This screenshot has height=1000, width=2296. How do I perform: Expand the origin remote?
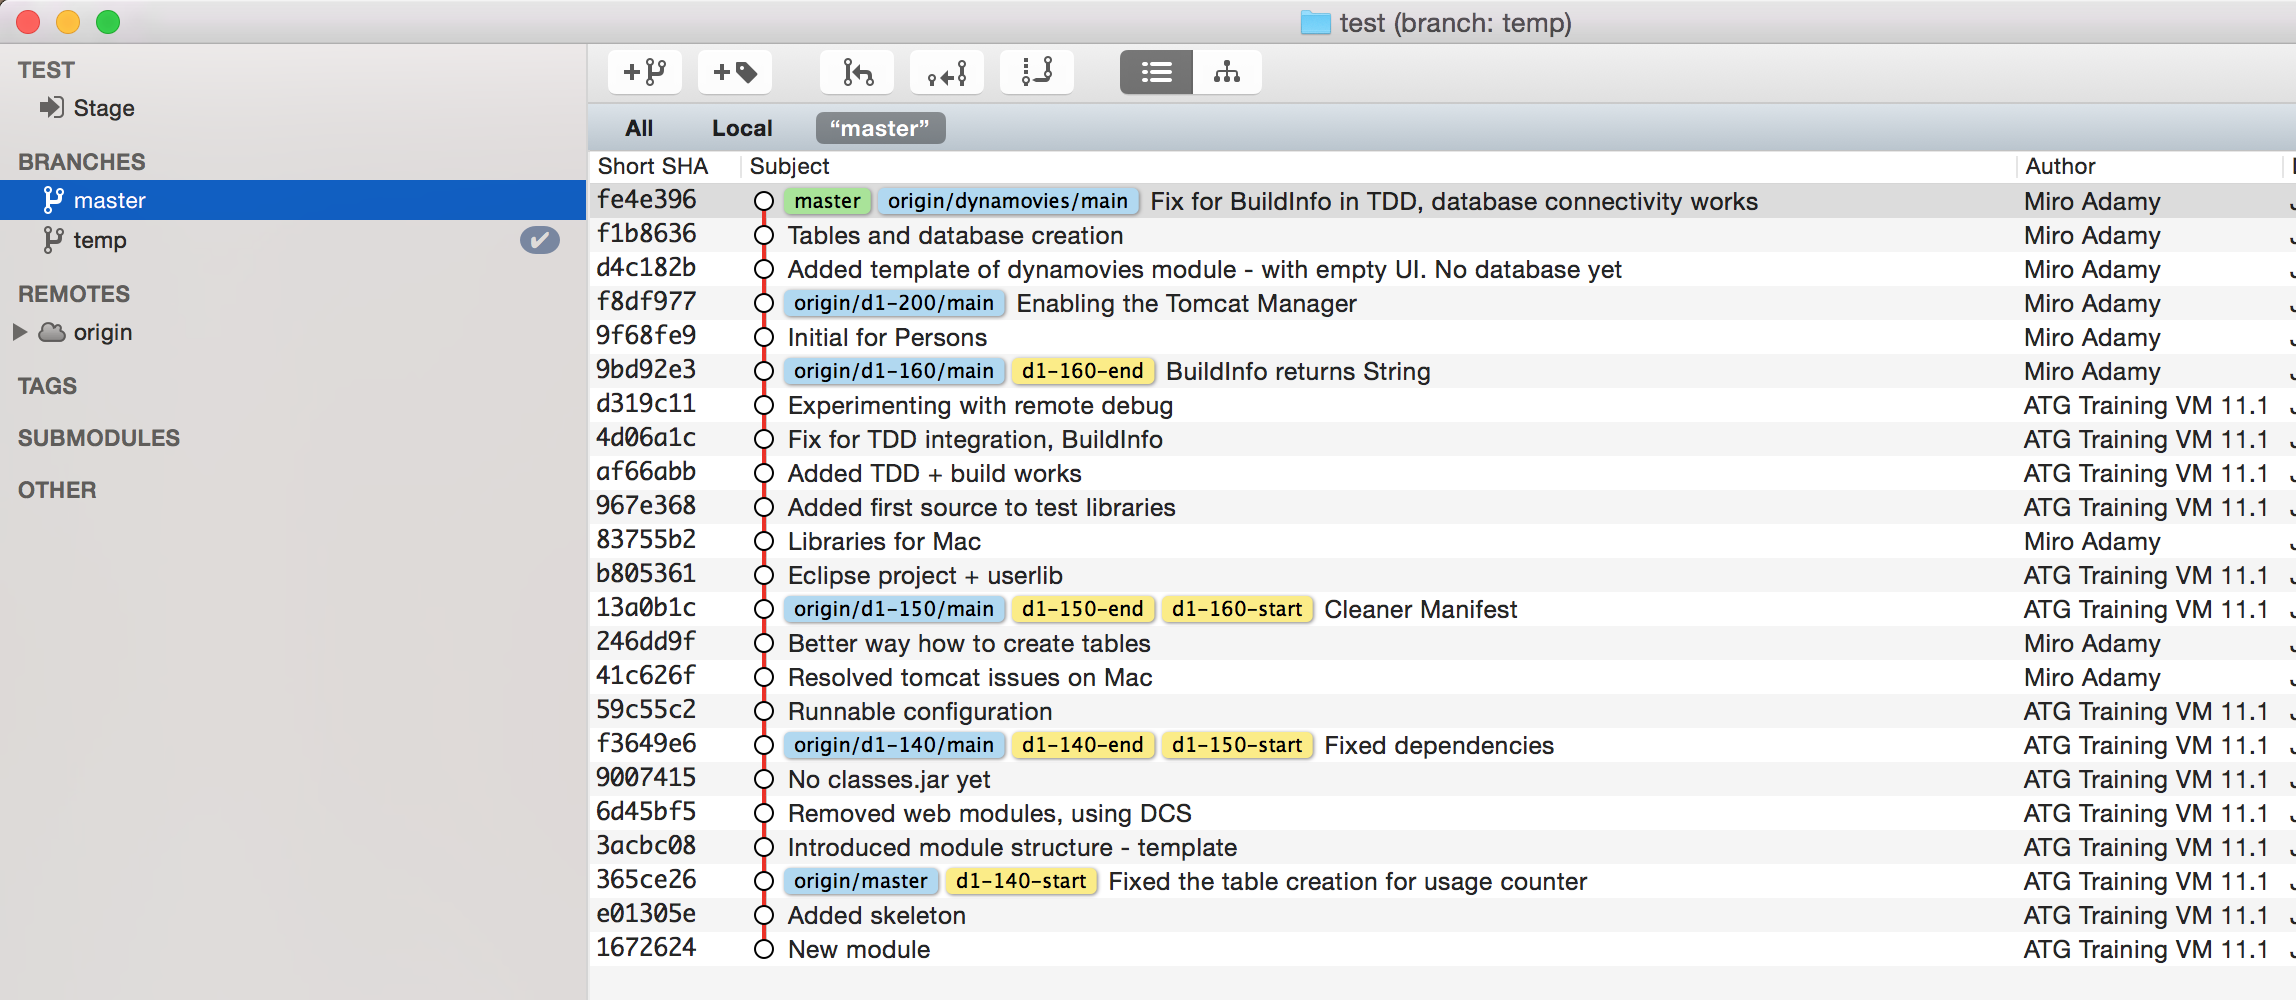[x=18, y=331]
